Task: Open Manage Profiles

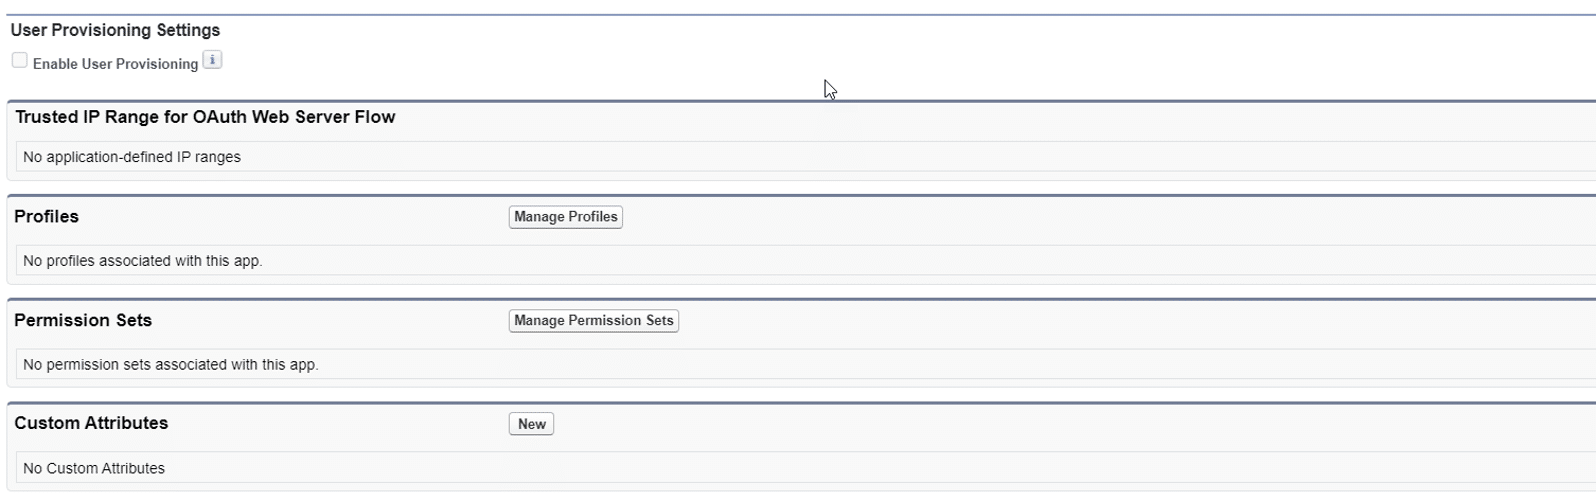Action: coord(565,217)
